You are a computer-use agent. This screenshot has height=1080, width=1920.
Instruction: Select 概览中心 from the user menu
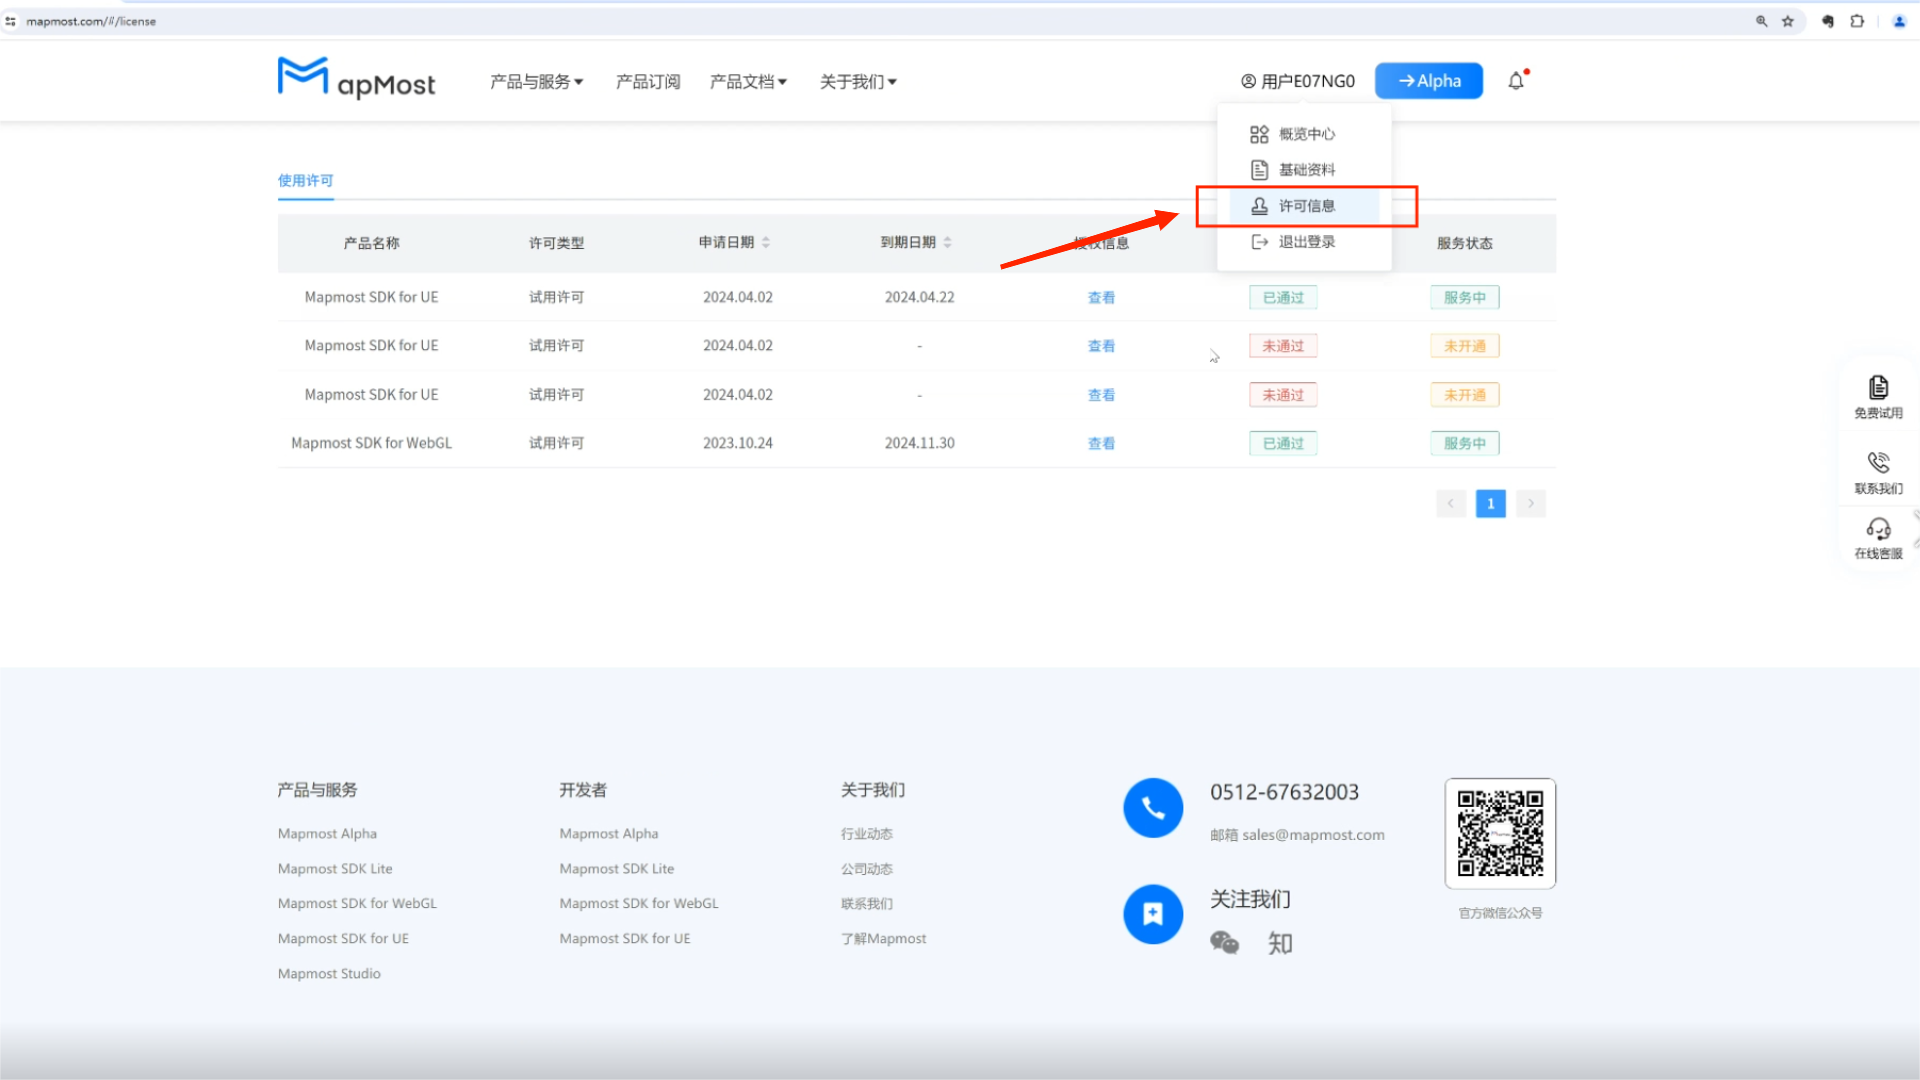(1304, 134)
